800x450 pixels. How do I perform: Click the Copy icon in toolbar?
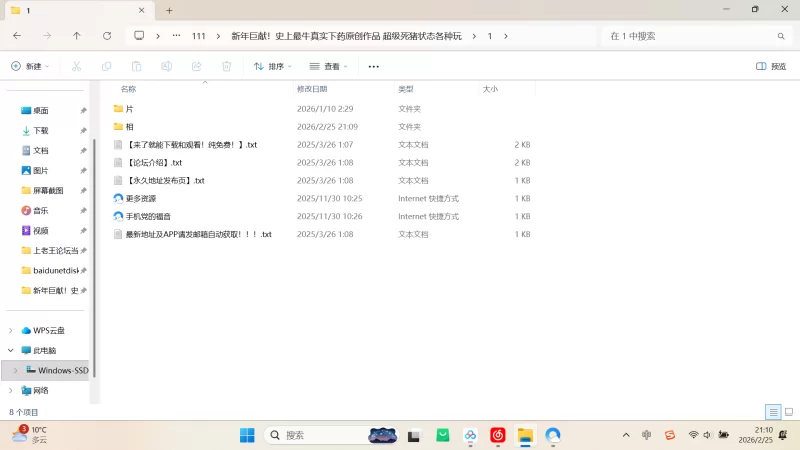(x=106, y=66)
